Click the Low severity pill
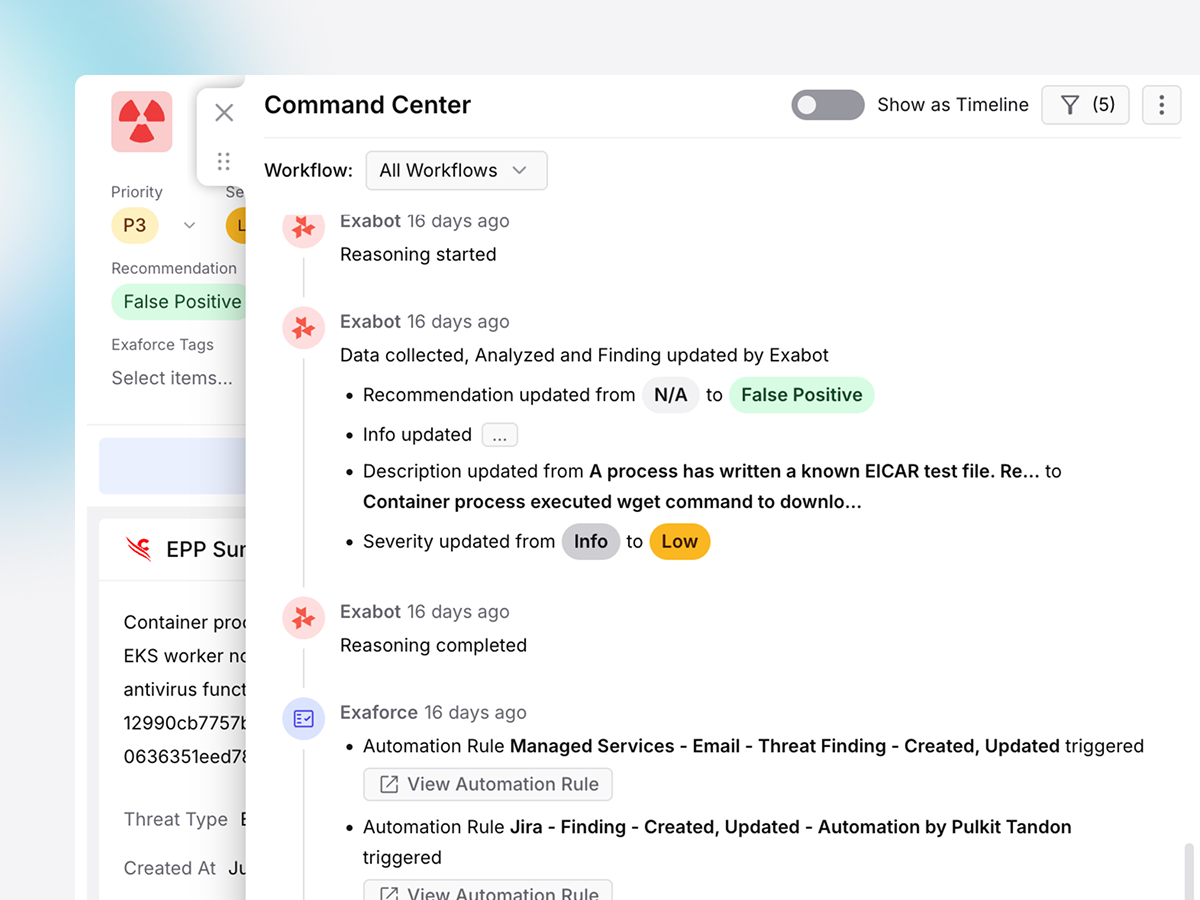 click(680, 541)
